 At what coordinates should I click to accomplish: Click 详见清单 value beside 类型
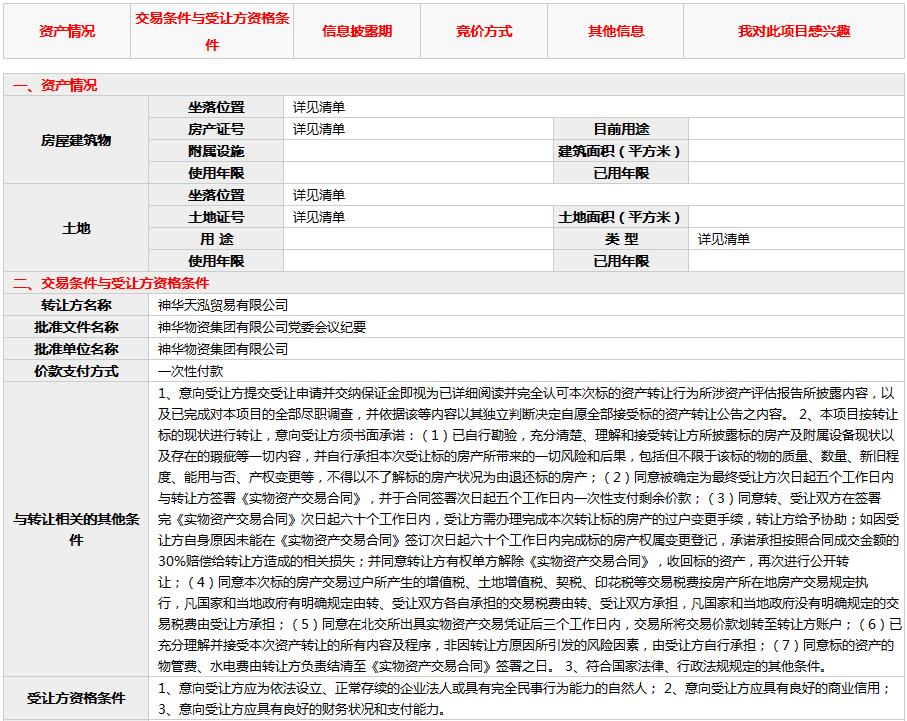pyautogui.click(x=724, y=239)
